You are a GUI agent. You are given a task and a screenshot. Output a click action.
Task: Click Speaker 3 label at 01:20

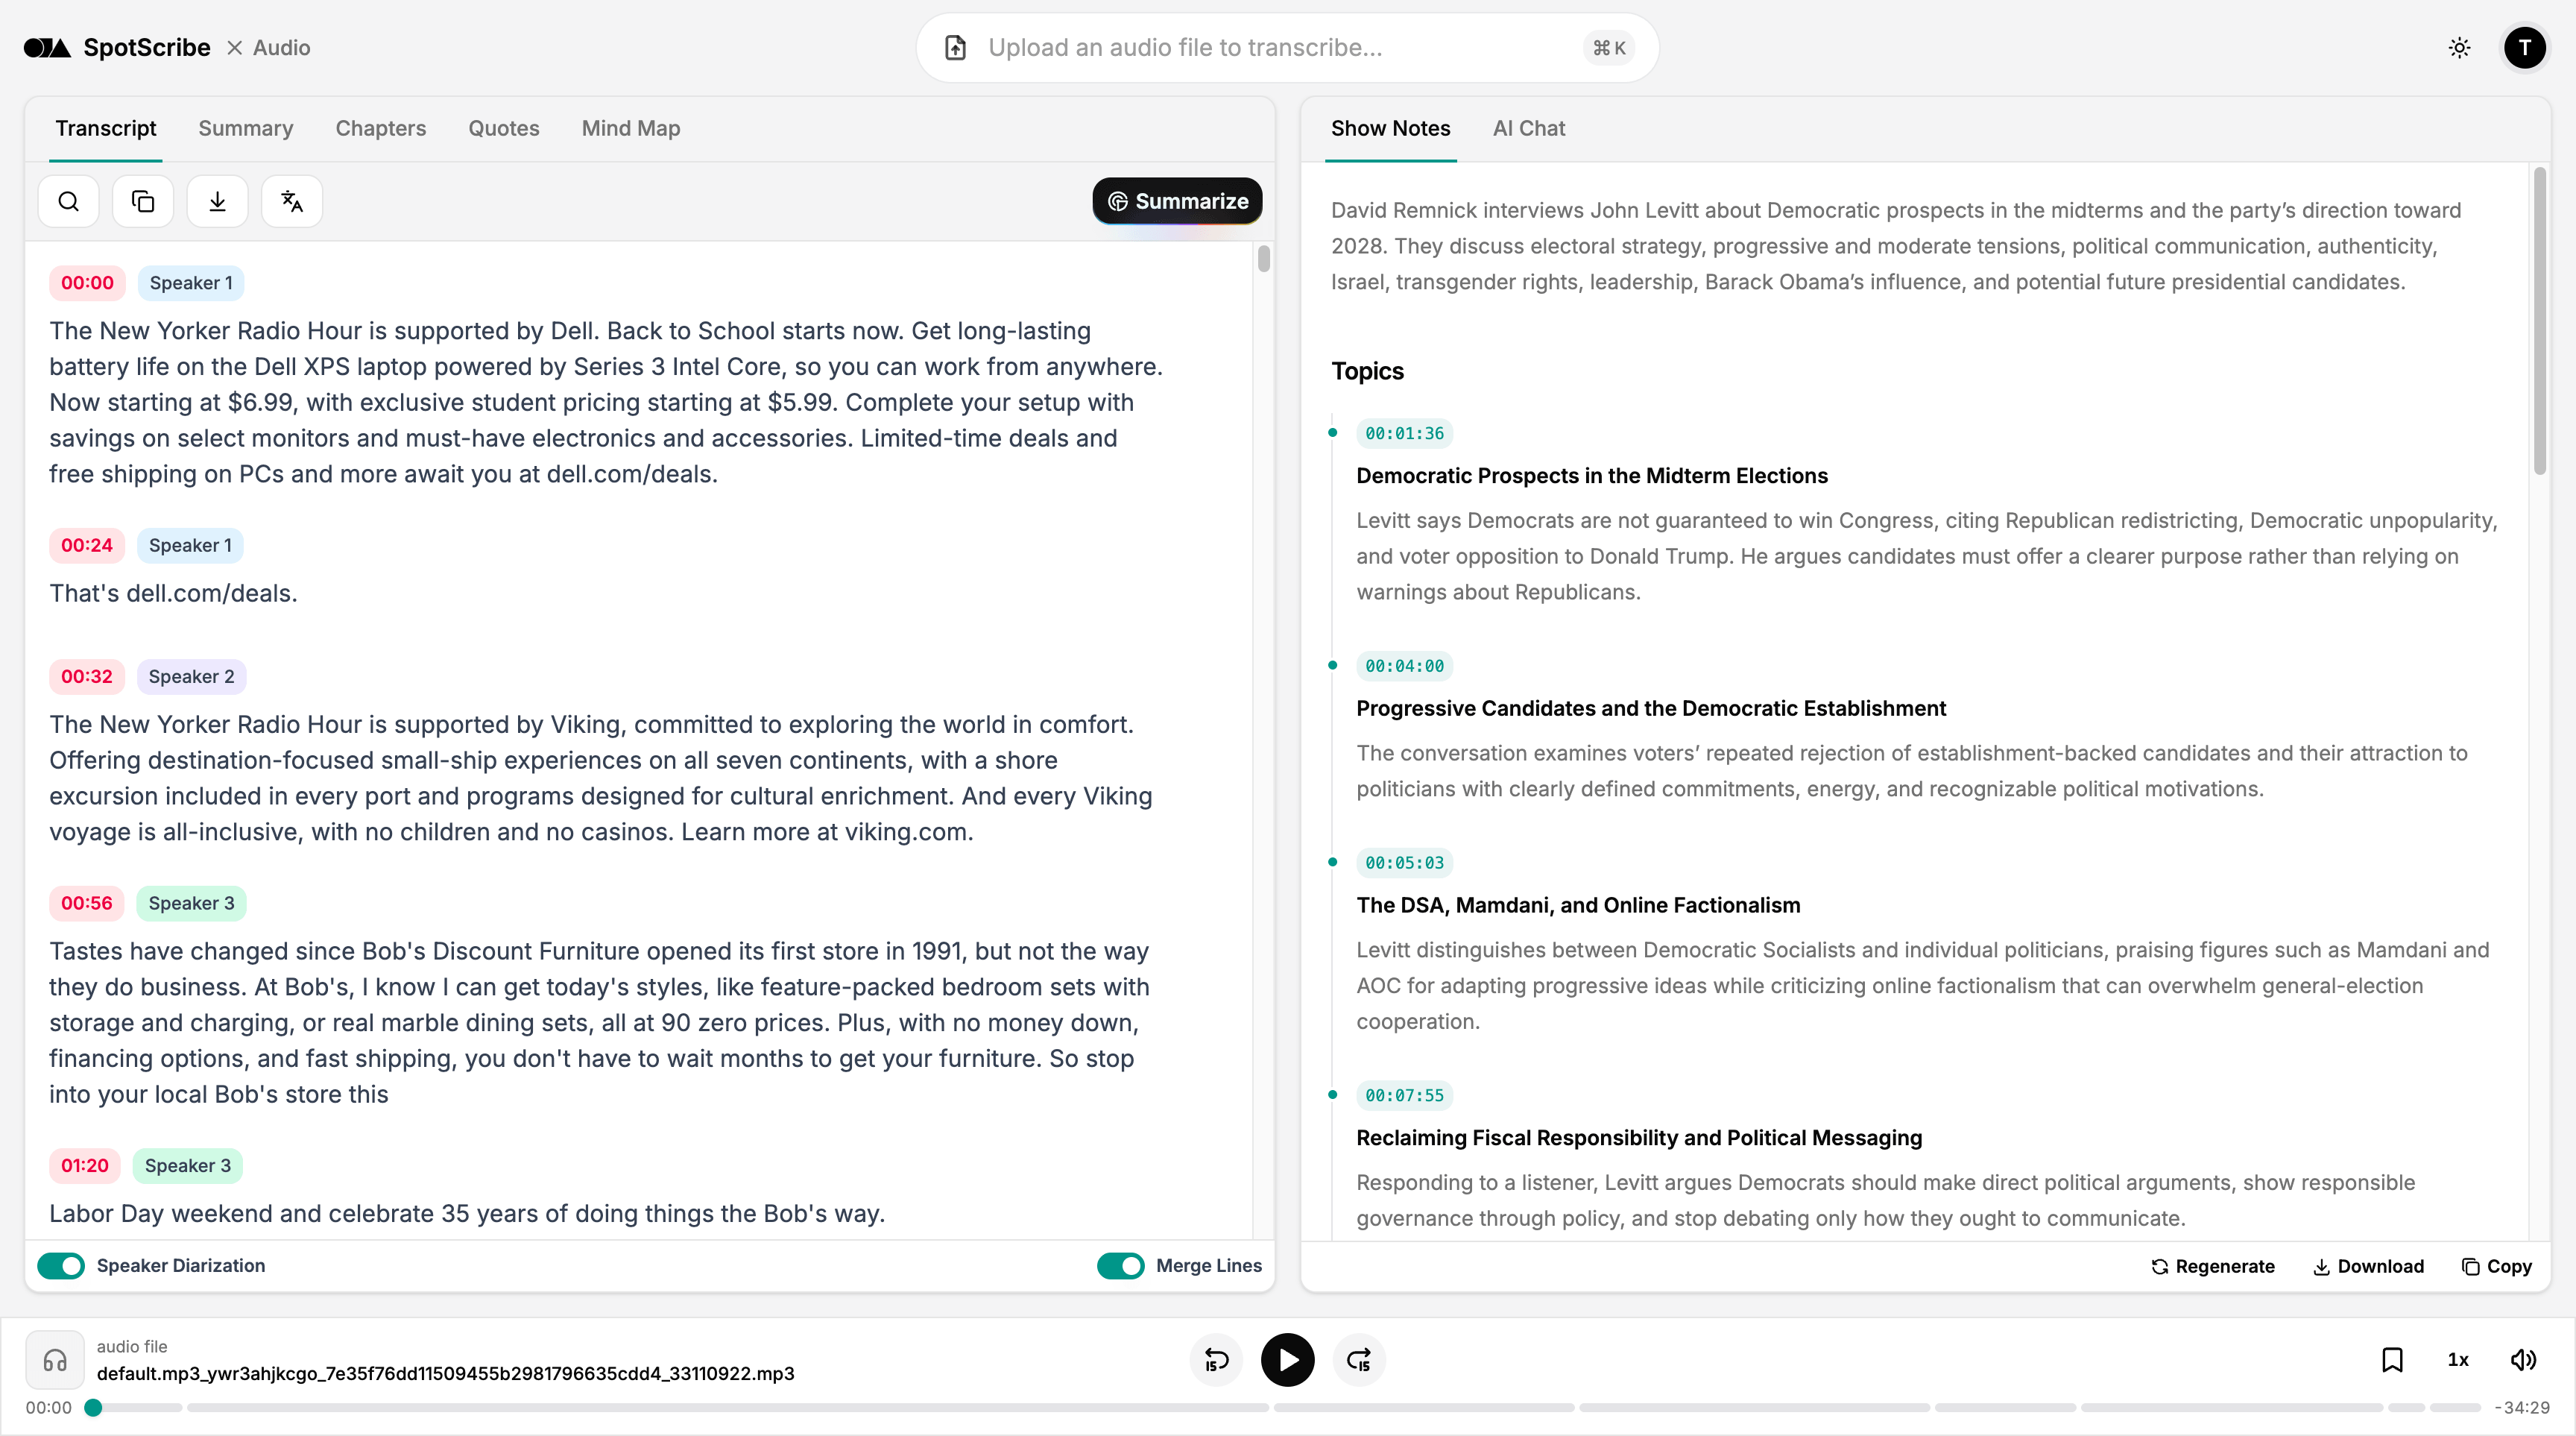click(187, 1166)
